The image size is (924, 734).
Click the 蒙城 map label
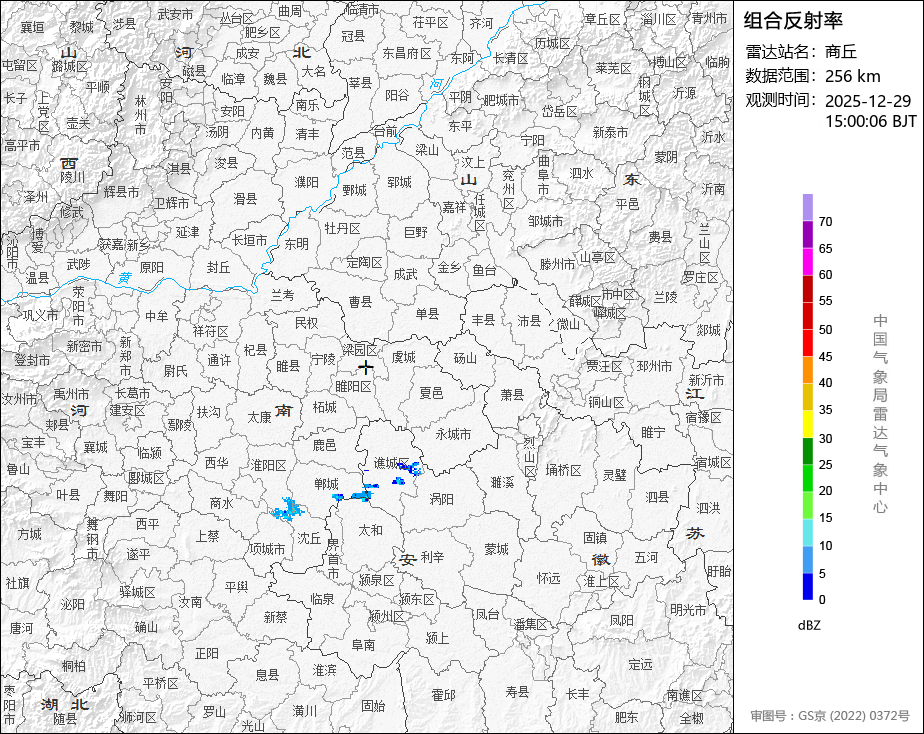(x=496, y=549)
